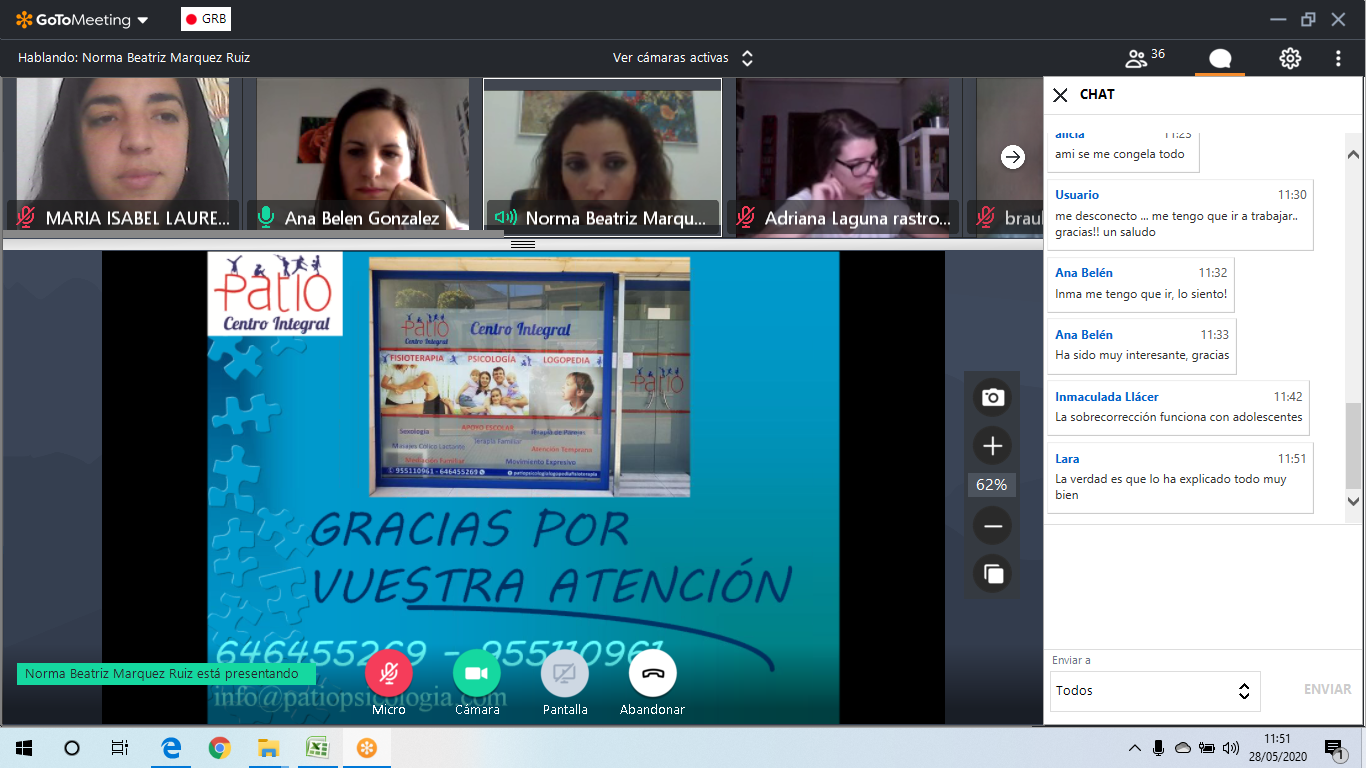1366x768 pixels.
Task: Unmute with the Micro button
Action: pyautogui.click(x=389, y=674)
